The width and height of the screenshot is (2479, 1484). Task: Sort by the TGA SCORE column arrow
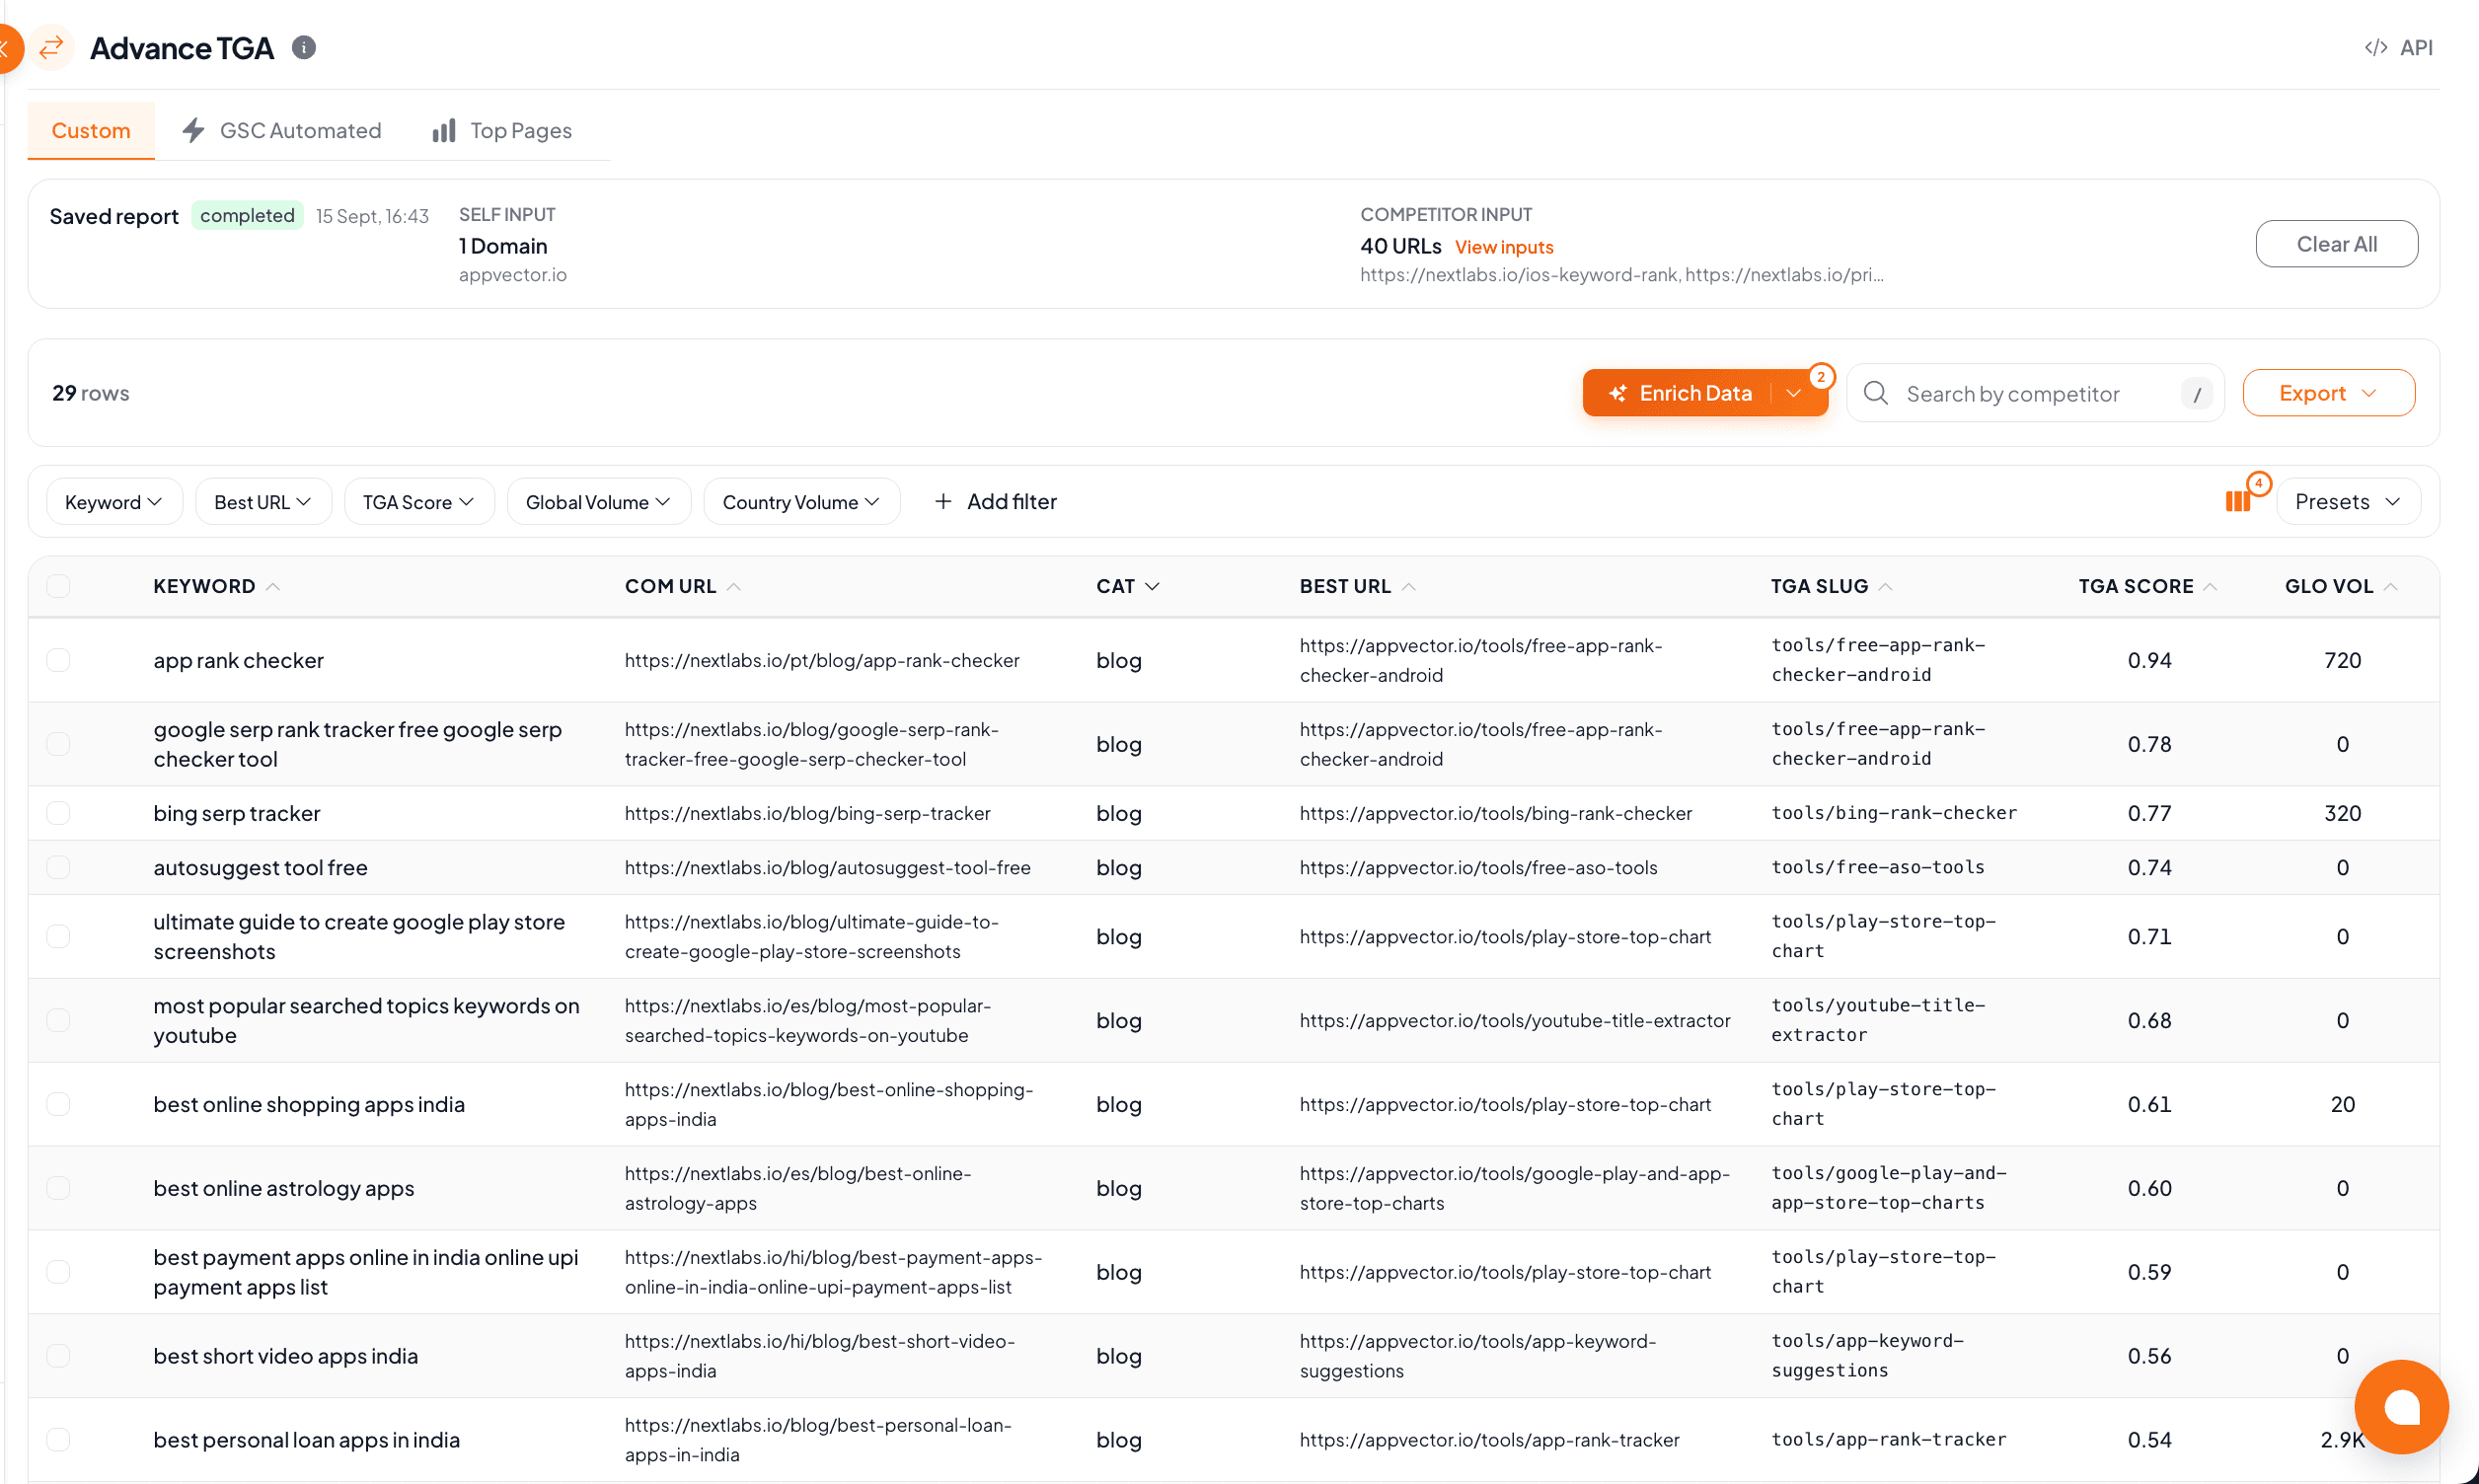click(x=2211, y=586)
